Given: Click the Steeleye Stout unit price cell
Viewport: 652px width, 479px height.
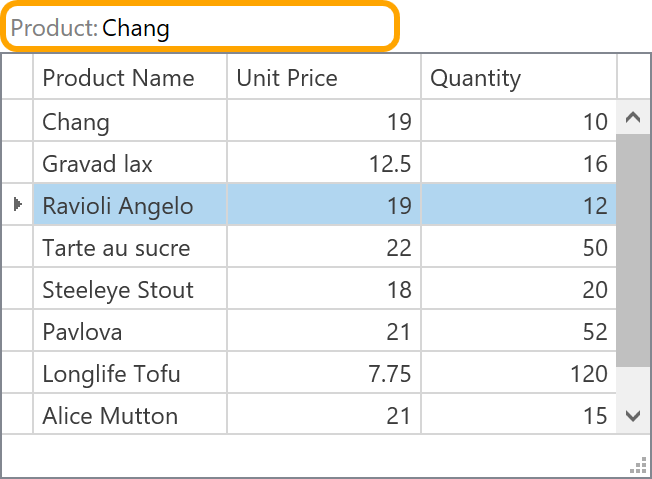Looking at the screenshot, I should [323, 290].
